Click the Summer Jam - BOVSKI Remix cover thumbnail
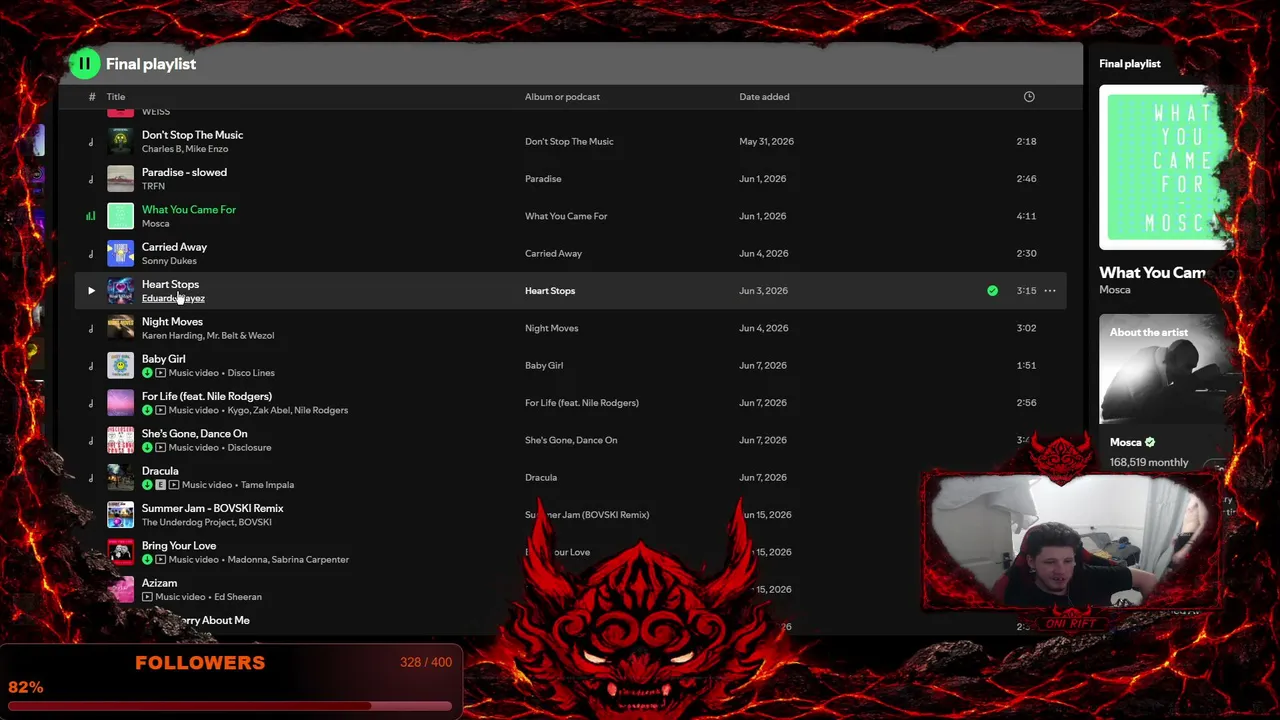The image size is (1280, 720). [x=120, y=515]
